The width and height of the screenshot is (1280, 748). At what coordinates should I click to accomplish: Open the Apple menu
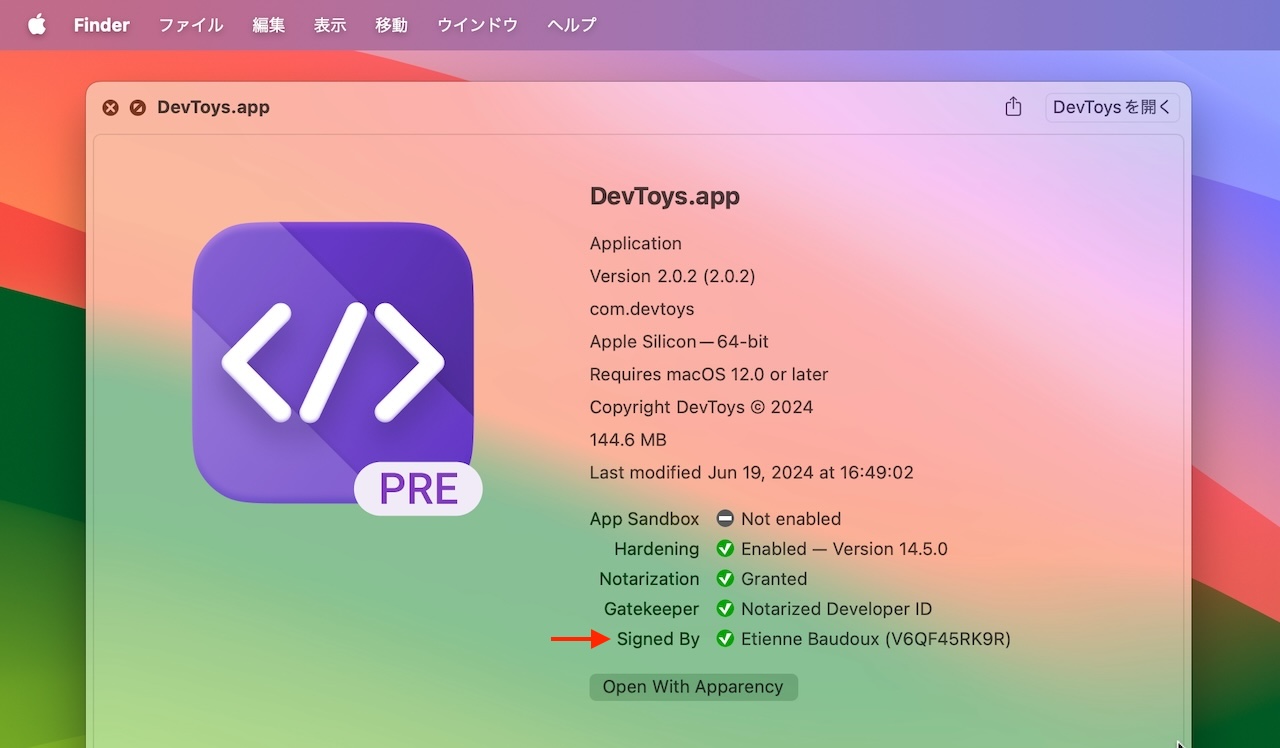[x=37, y=25]
